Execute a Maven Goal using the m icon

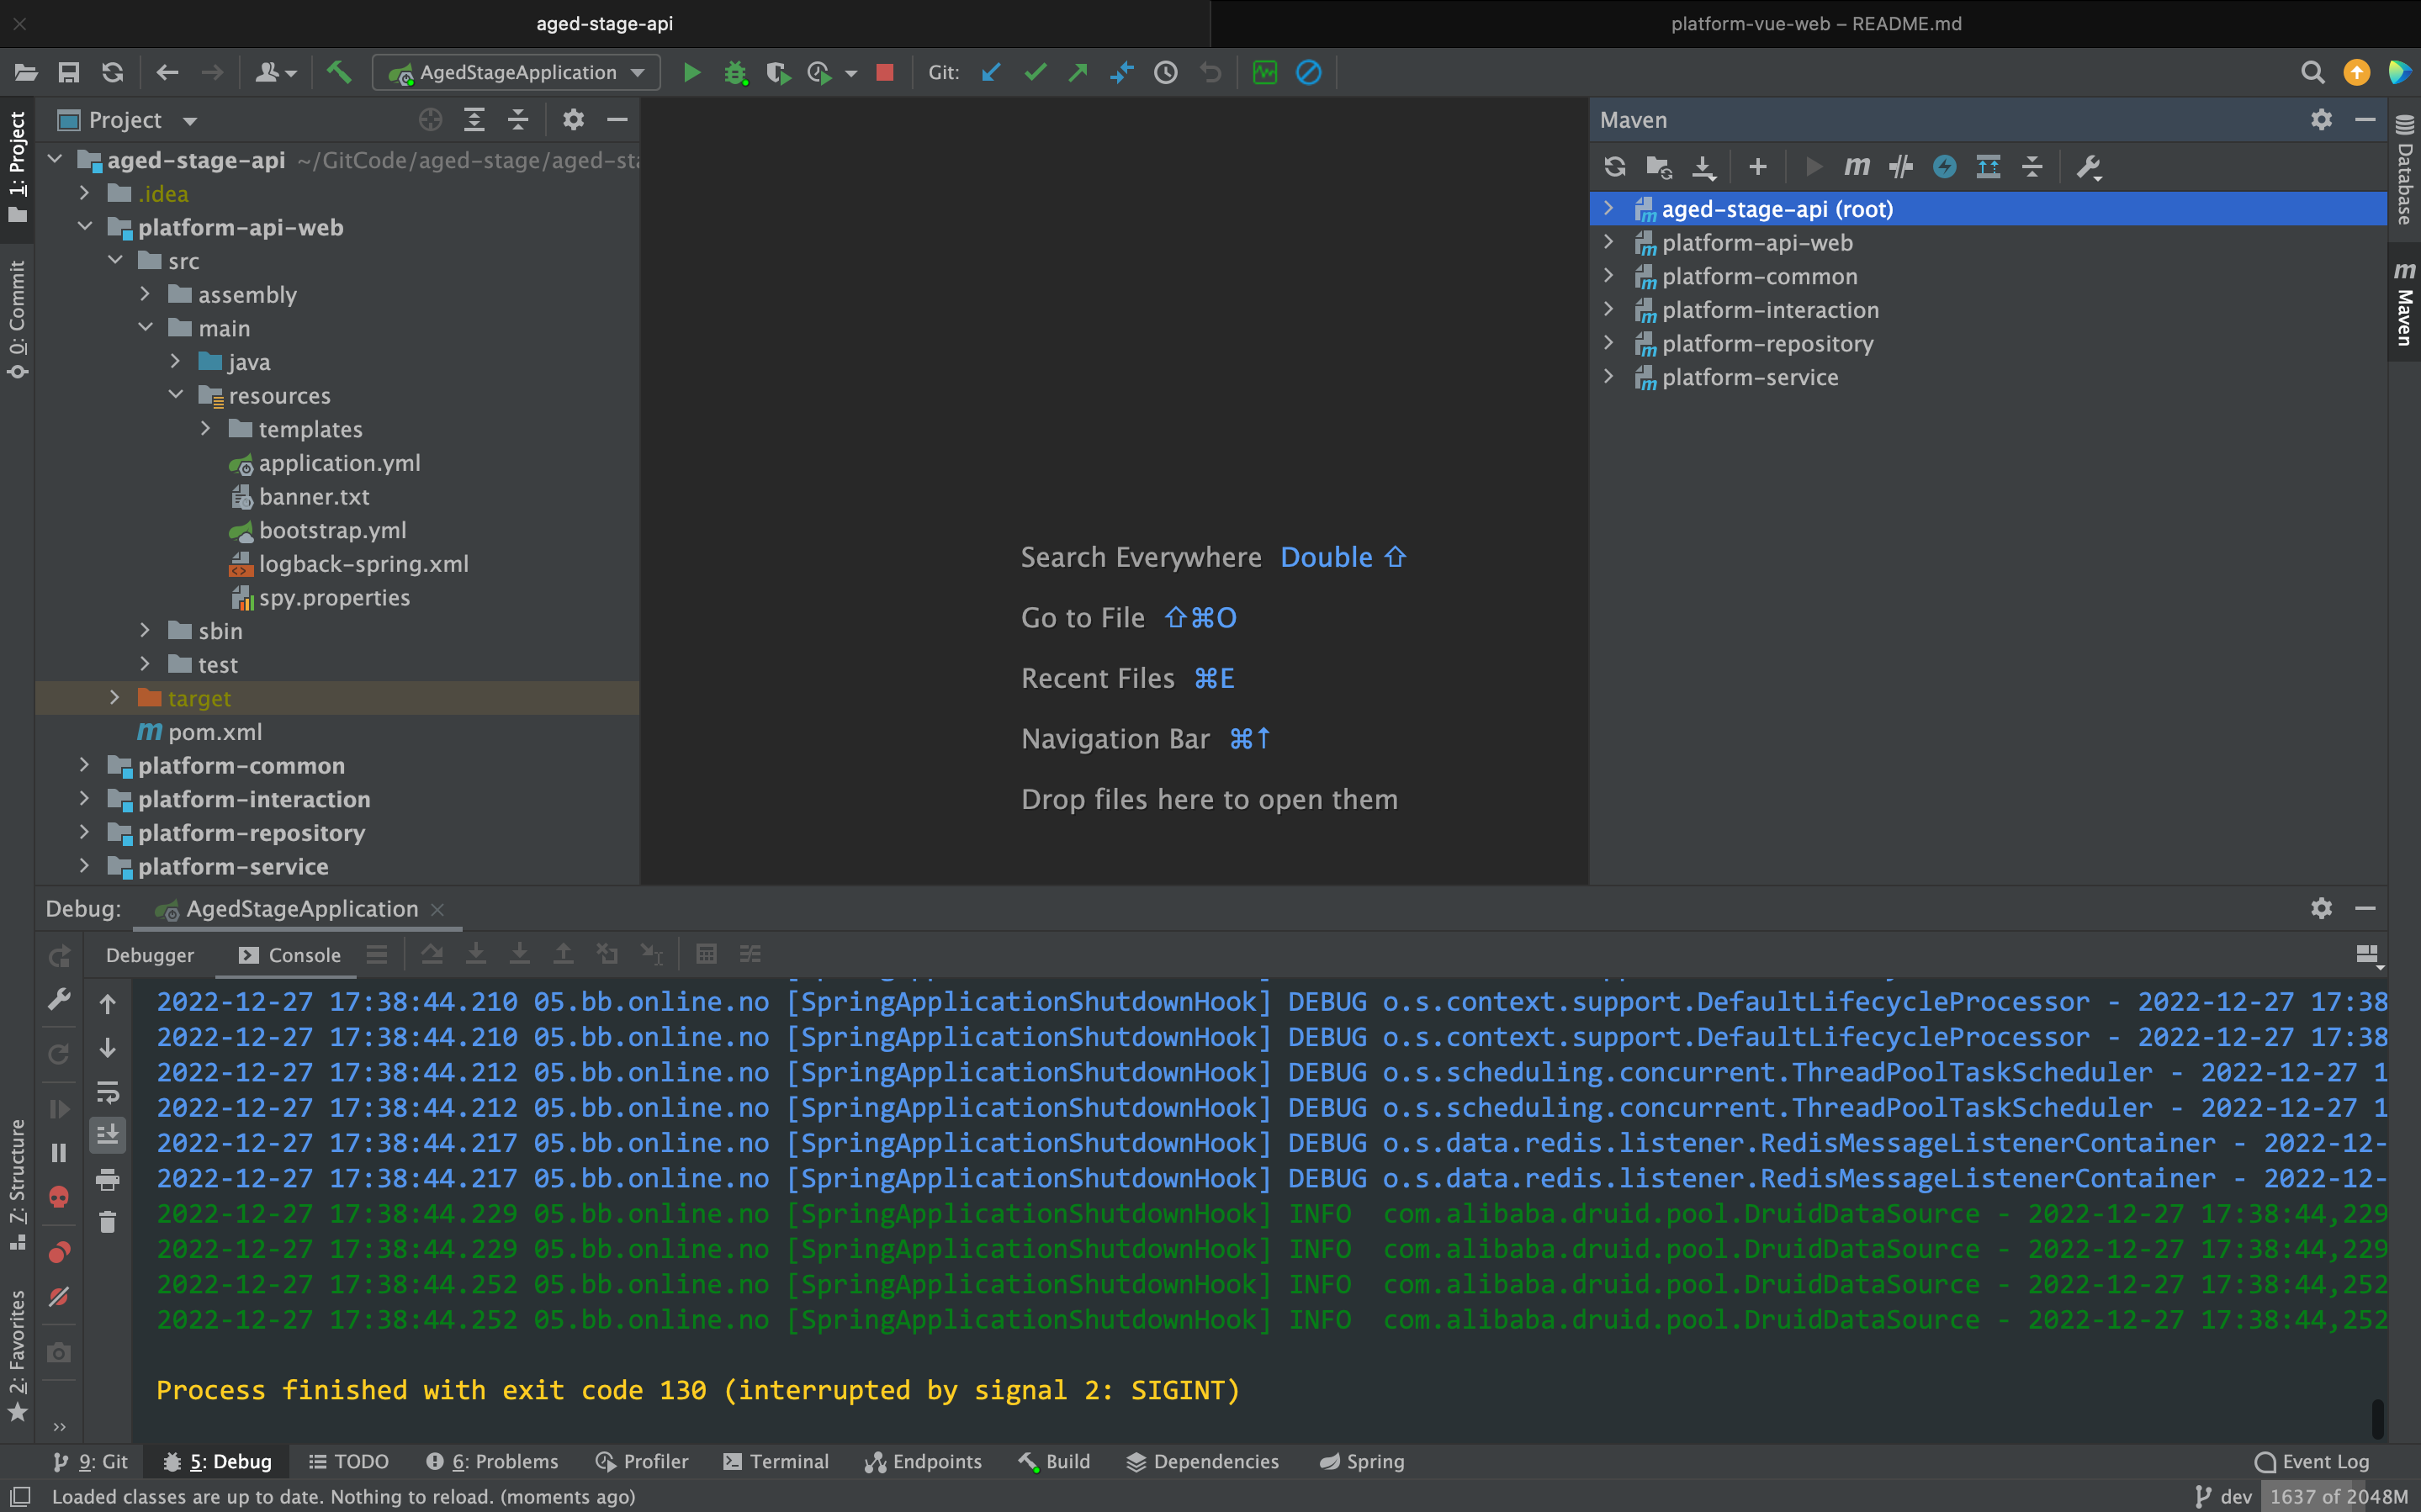pyautogui.click(x=1856, y=167)
